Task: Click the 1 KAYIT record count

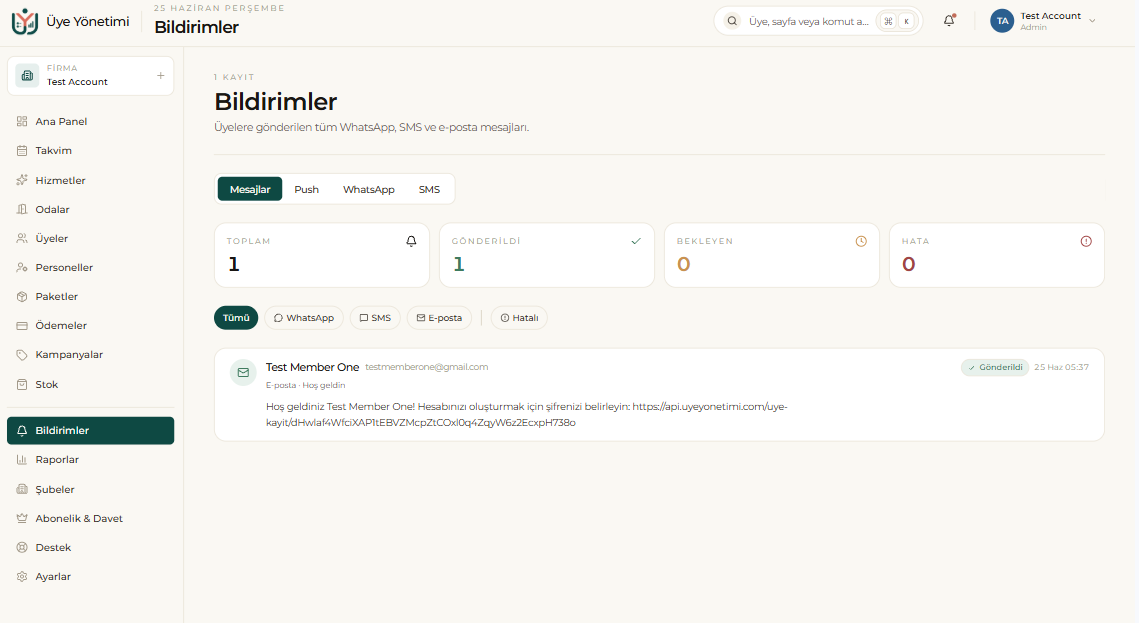Action: (x=234, y=77)
